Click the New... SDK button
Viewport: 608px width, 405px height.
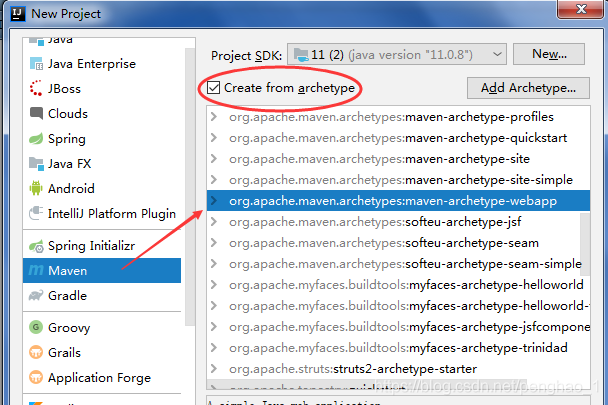(549, 54)
